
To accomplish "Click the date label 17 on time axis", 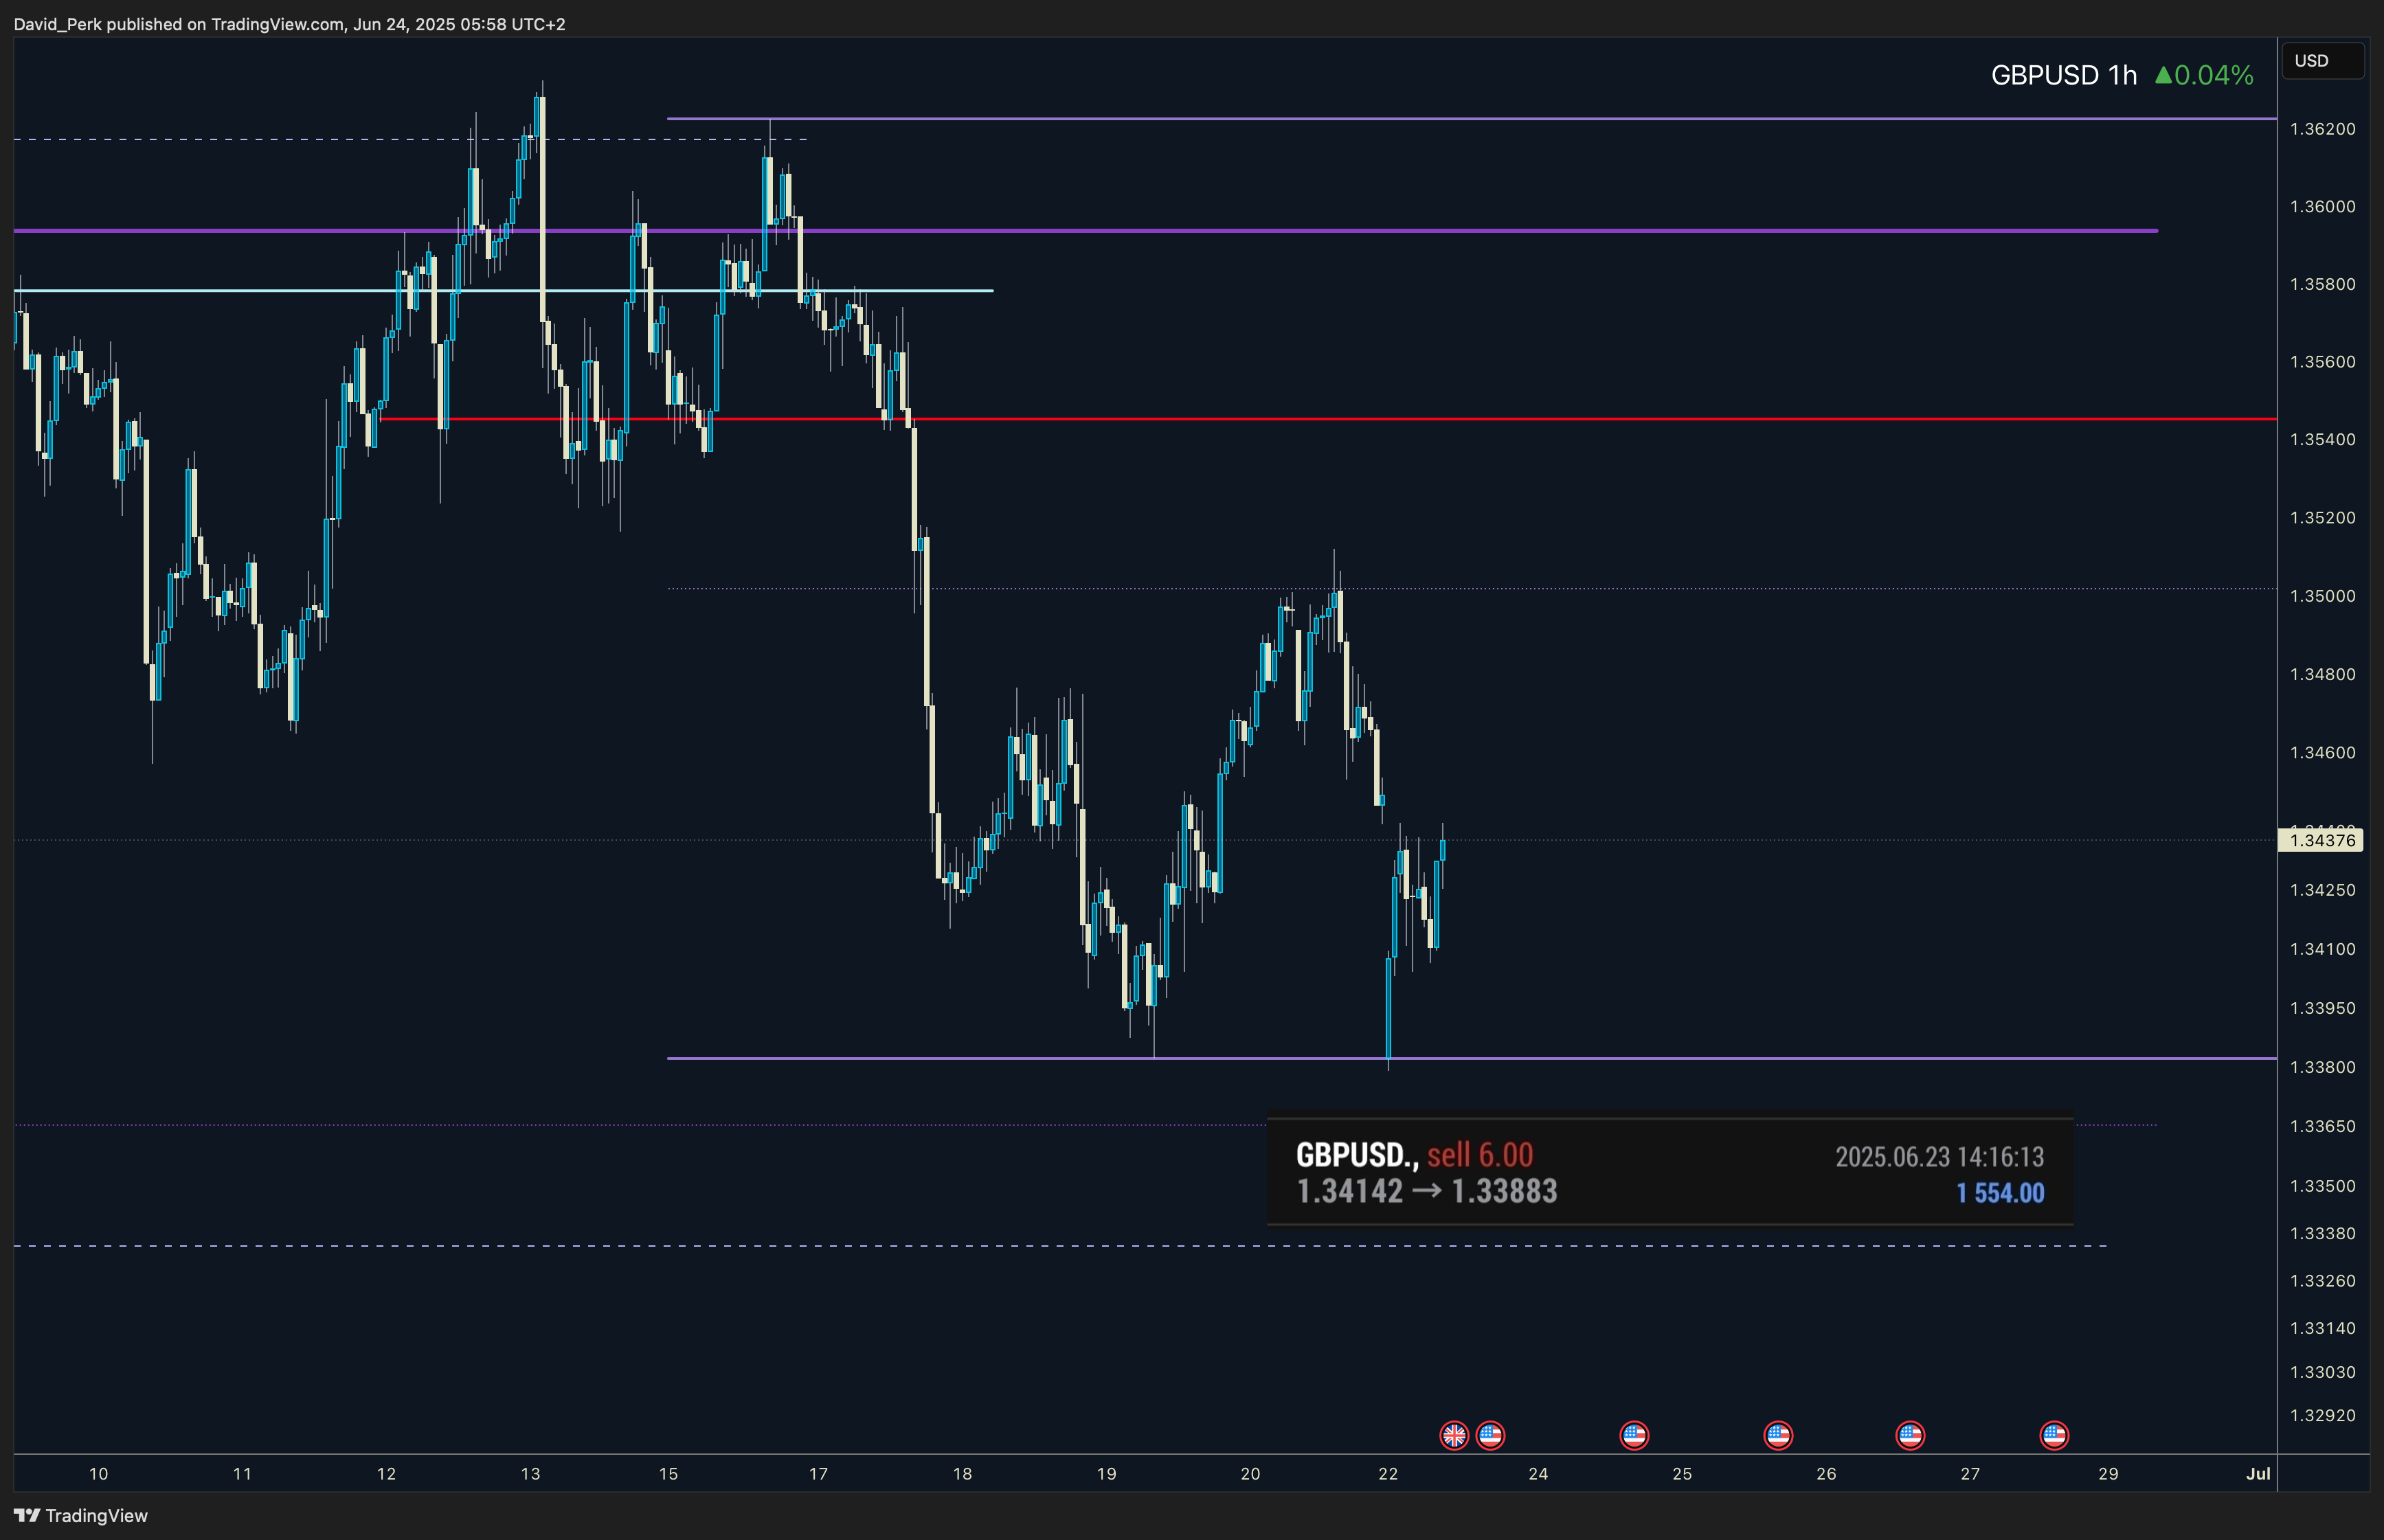I will tap(818, 1473).
